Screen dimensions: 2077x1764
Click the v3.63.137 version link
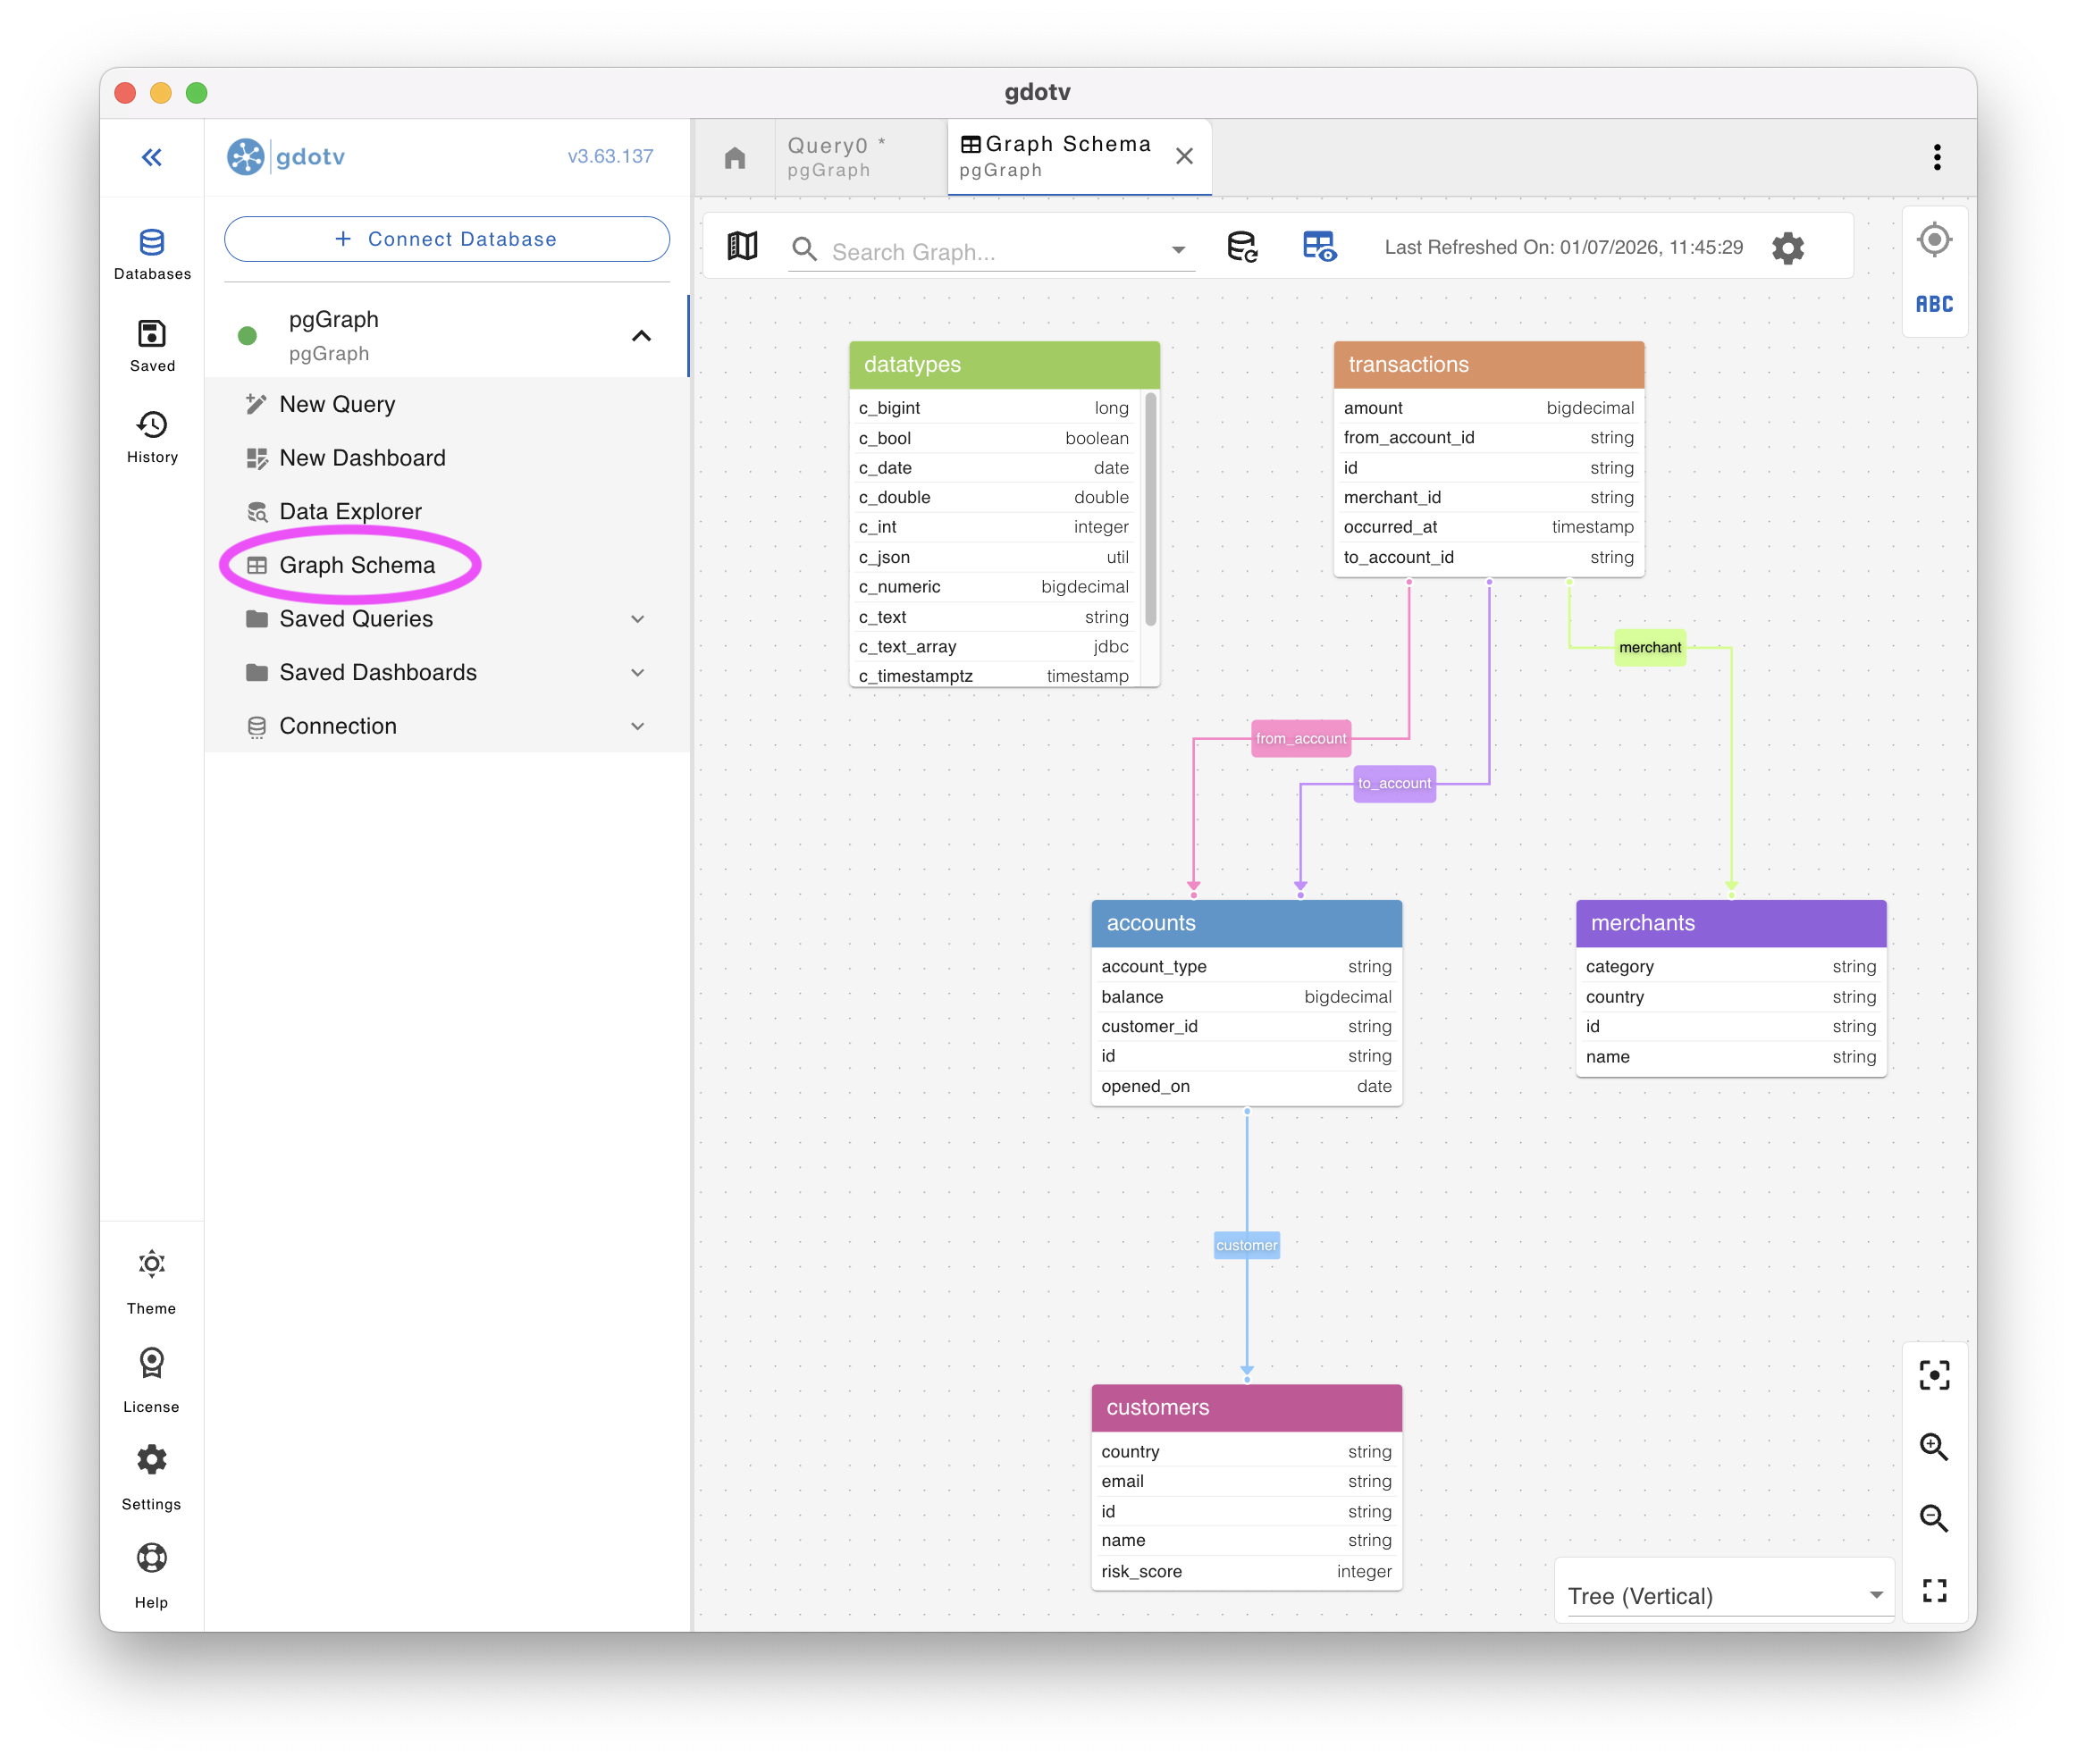tap(610, 156)
